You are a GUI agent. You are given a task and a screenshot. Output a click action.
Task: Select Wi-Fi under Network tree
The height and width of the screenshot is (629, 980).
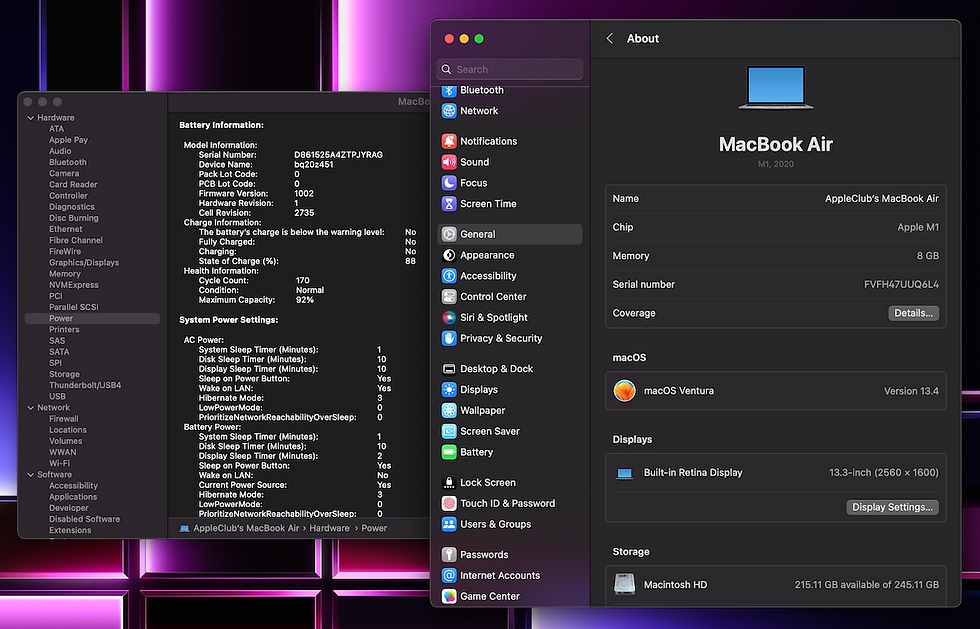(x=59, y=463)
